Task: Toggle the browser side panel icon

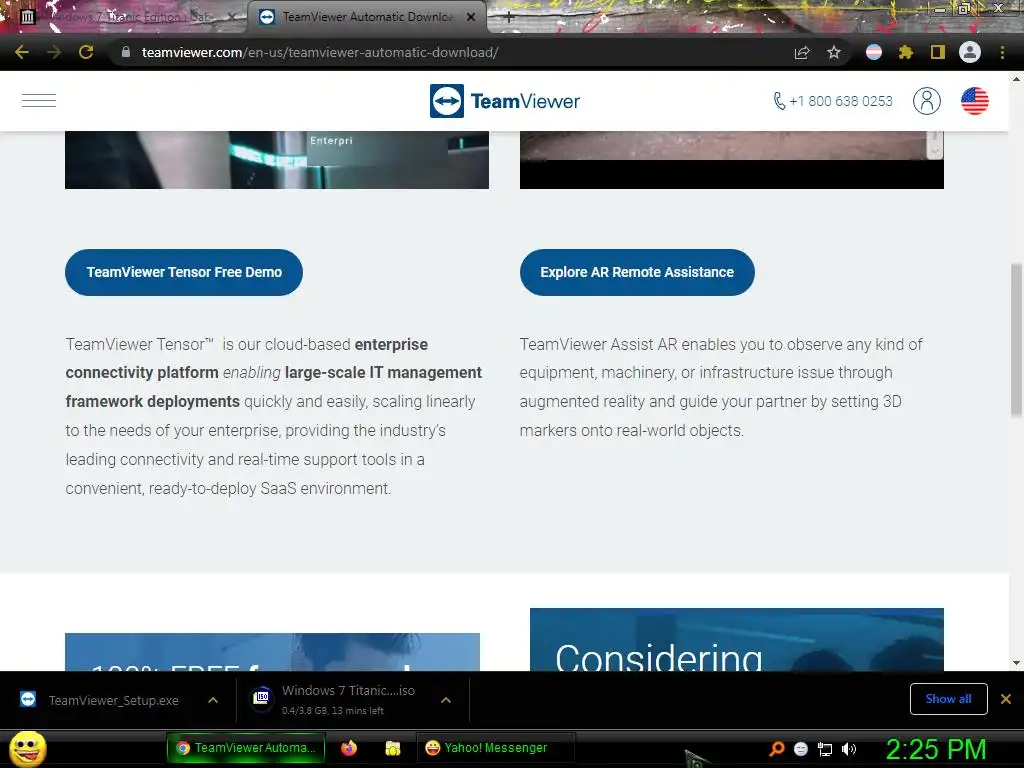Action: pyautogui.click(x=938, y=52)
